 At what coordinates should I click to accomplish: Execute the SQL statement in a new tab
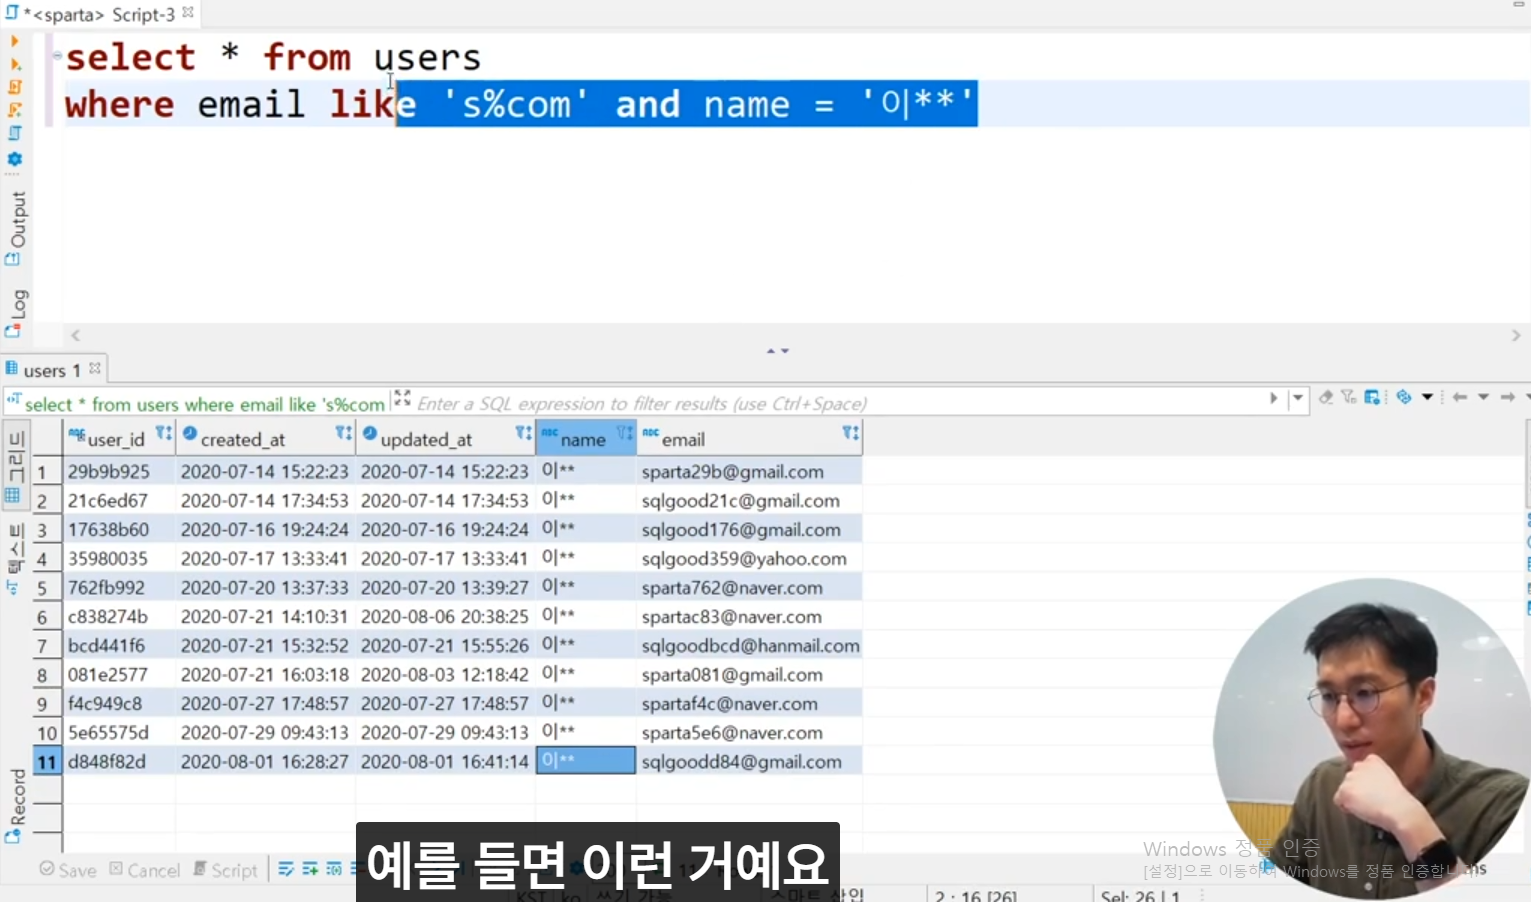(14, 64)
